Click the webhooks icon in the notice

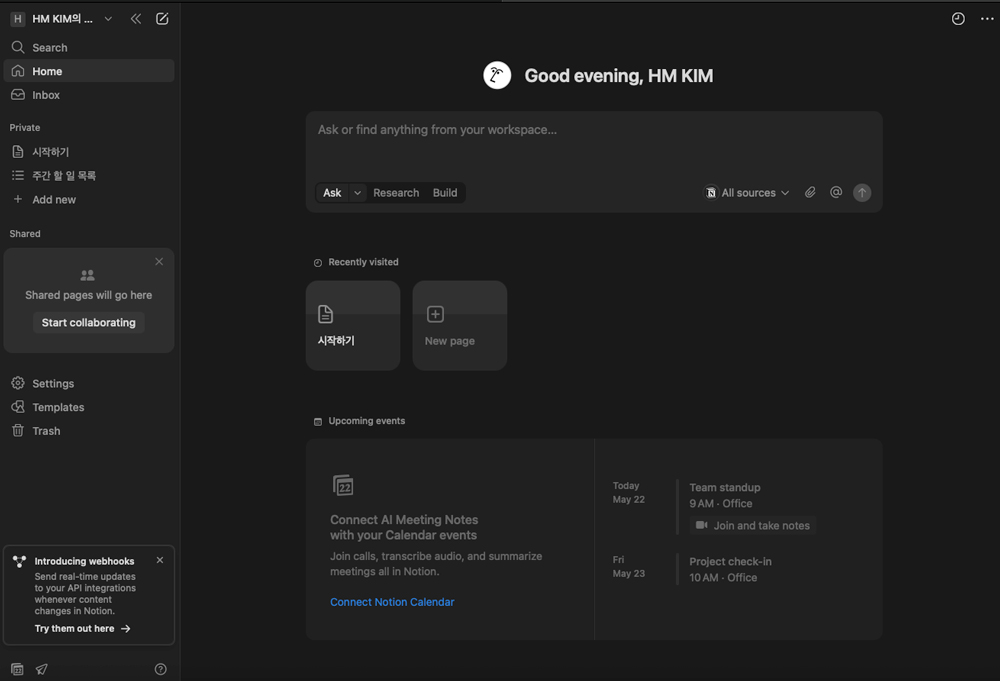[x=20, y=562]
